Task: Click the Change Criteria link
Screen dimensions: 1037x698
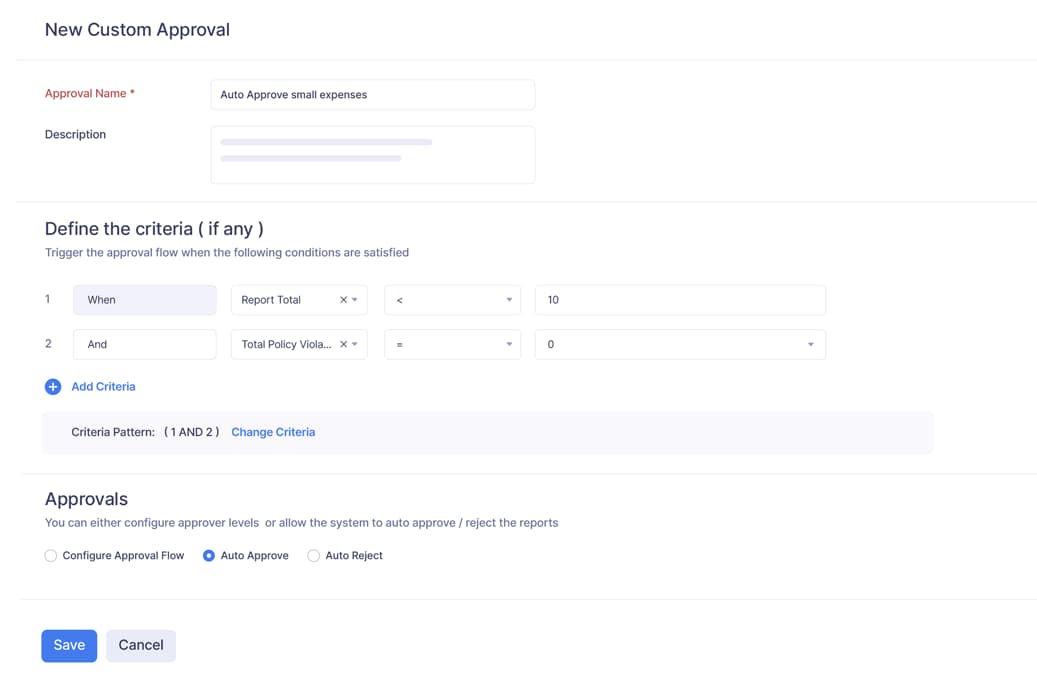Action: [x=273, y=432]
